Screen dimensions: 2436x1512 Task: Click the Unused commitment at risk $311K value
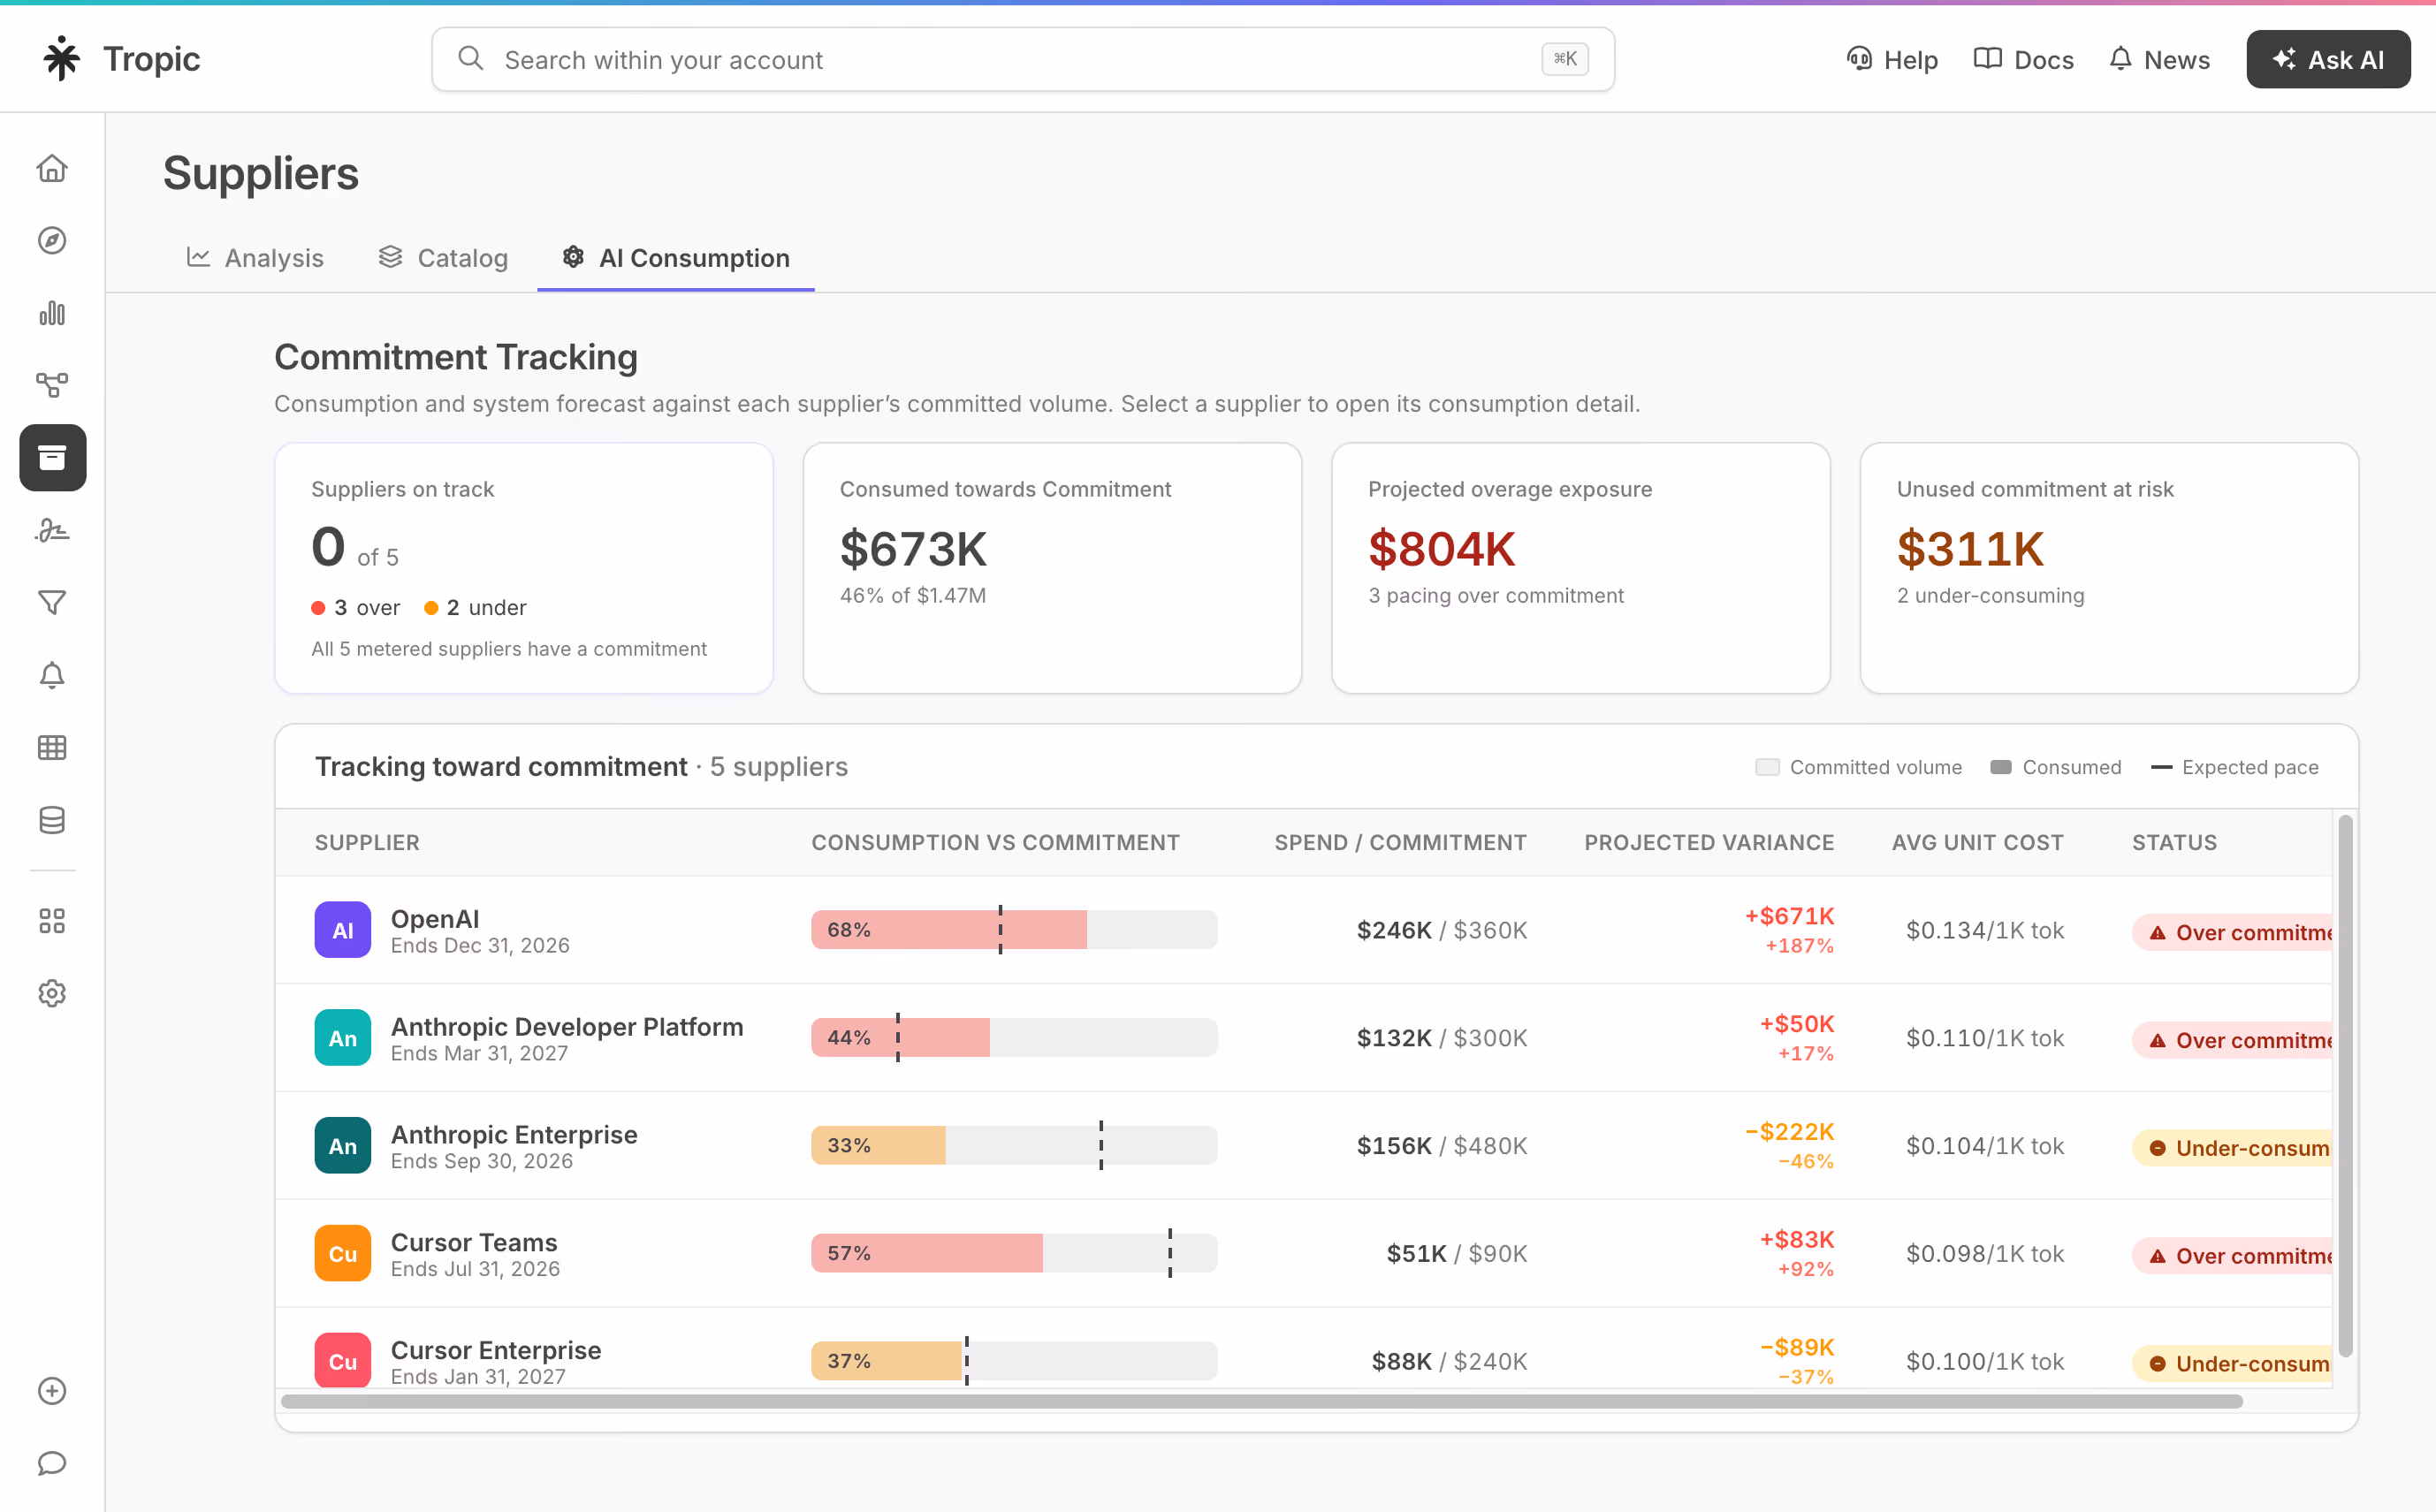[1970, 549]
